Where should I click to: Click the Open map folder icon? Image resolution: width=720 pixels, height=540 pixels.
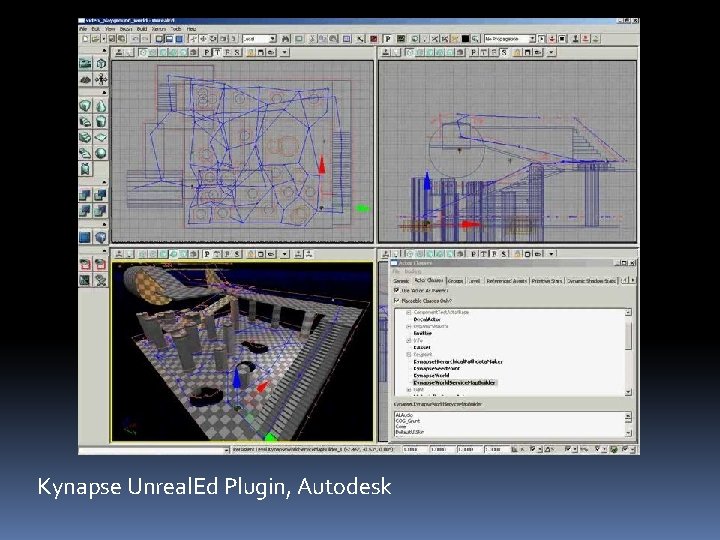[x=96, y=39]
